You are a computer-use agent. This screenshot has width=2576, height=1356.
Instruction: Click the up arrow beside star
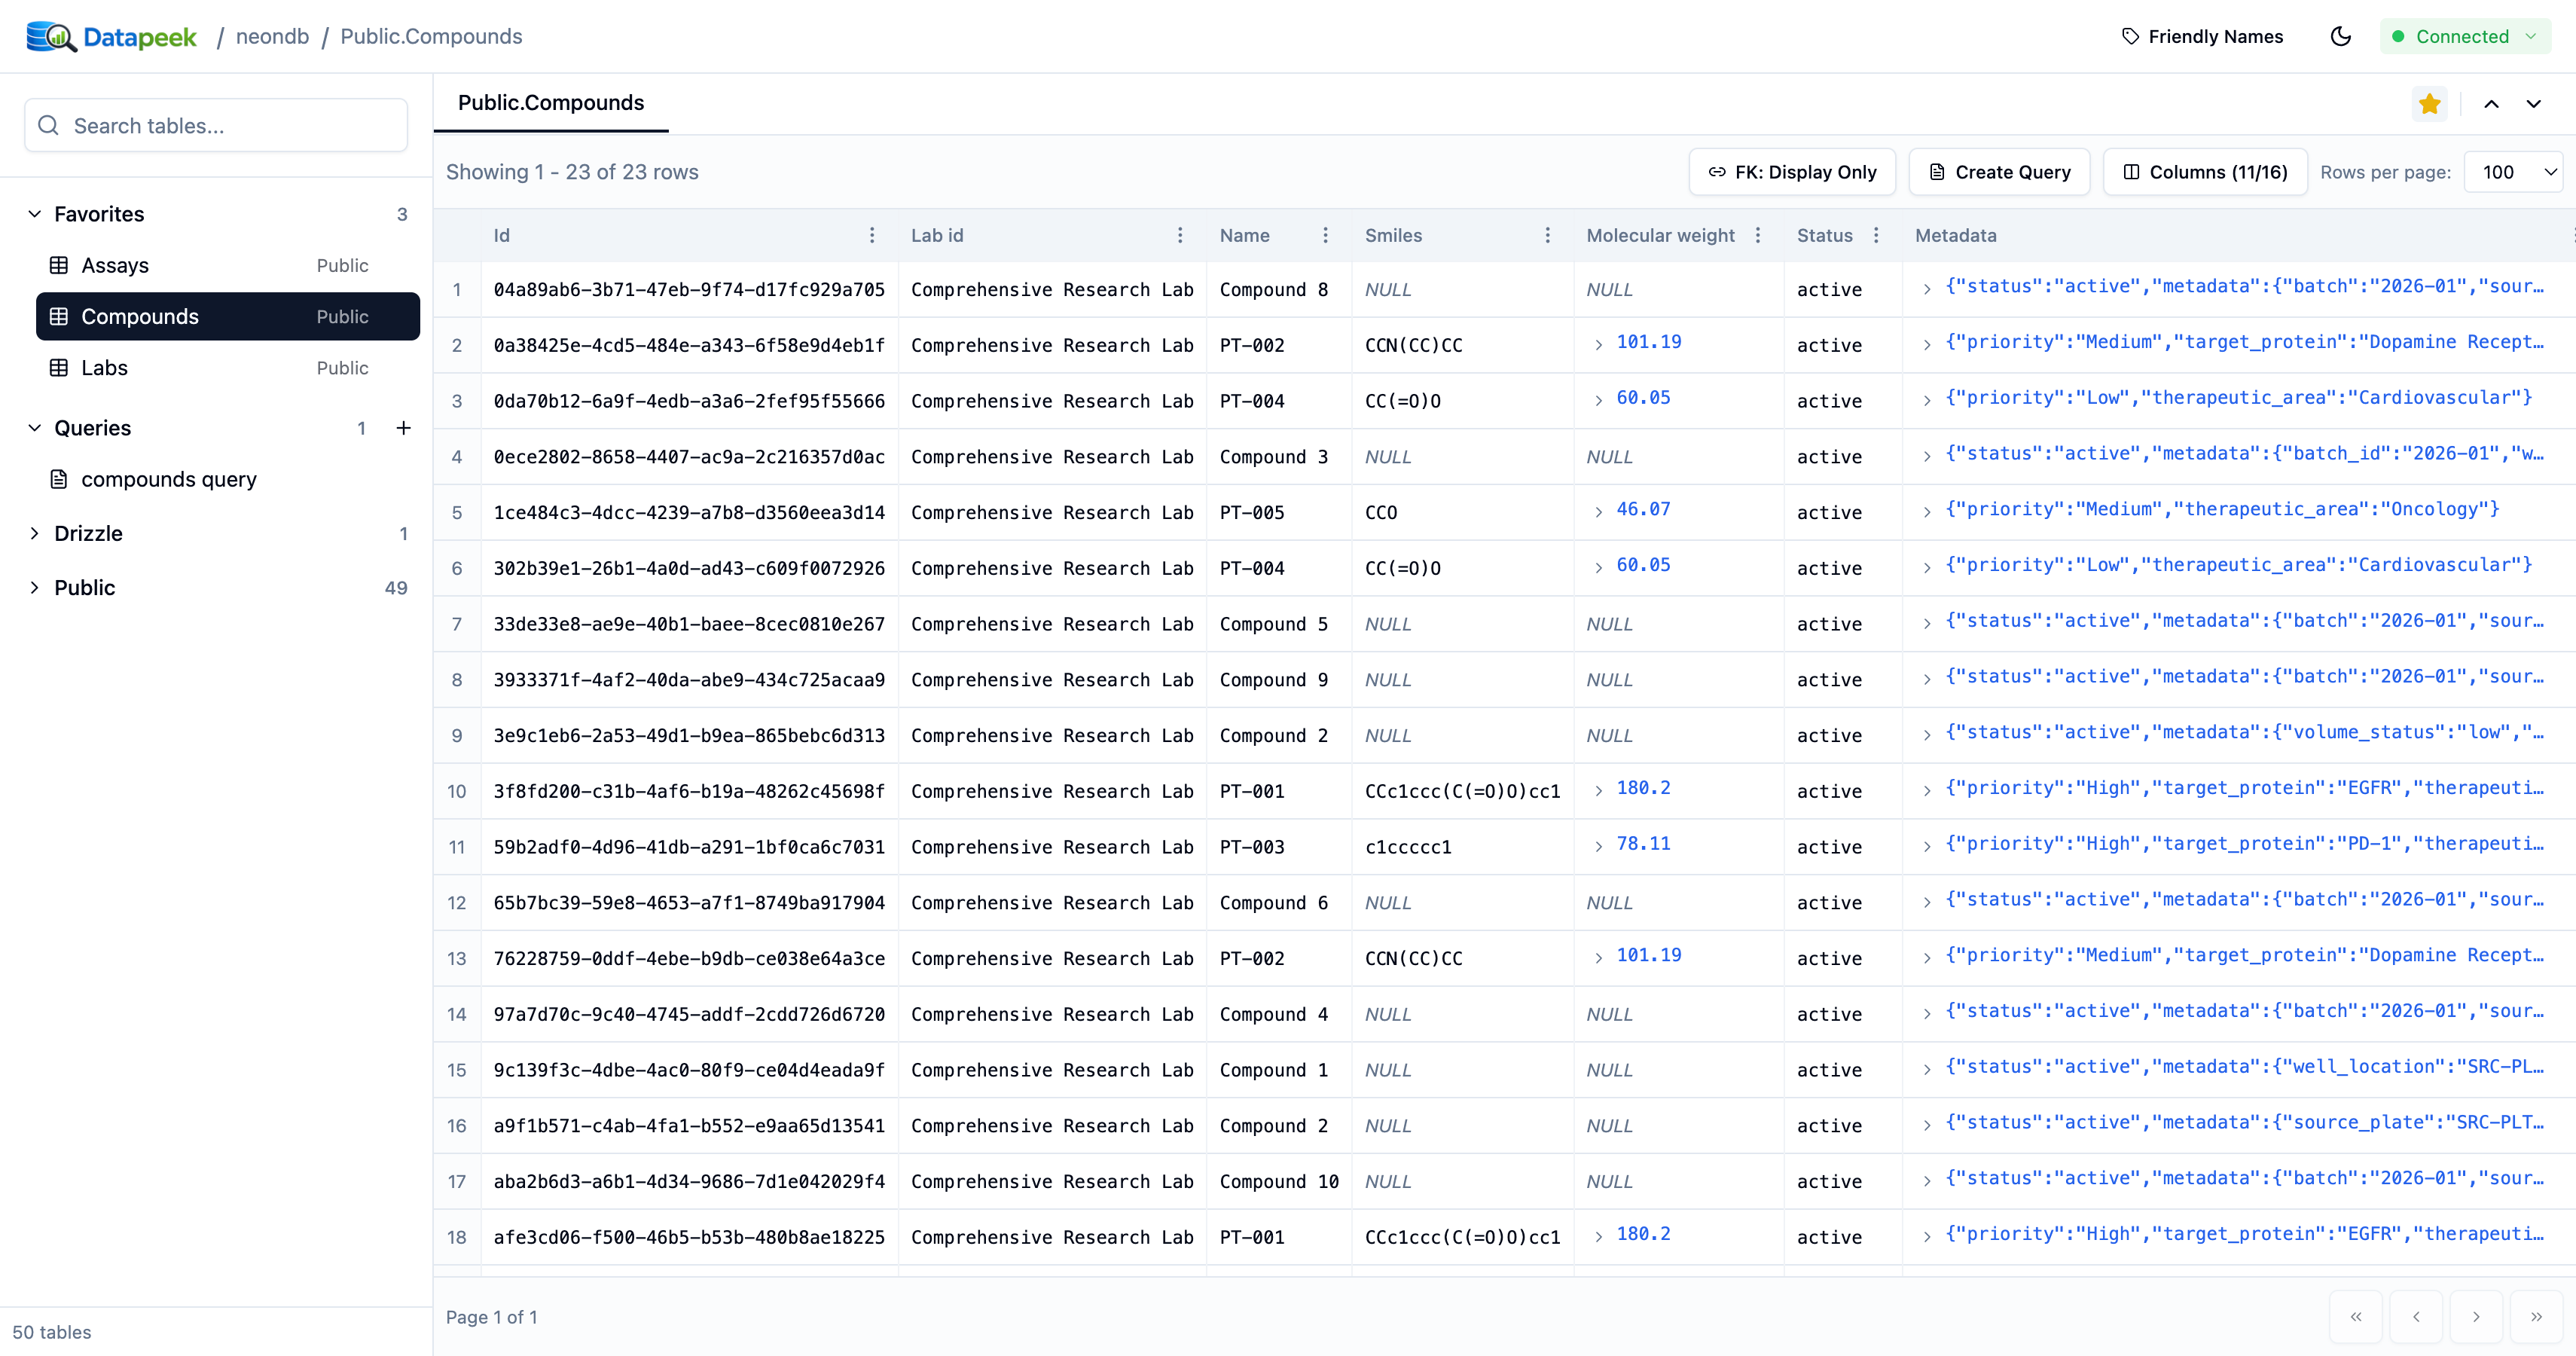(2491, 104)
